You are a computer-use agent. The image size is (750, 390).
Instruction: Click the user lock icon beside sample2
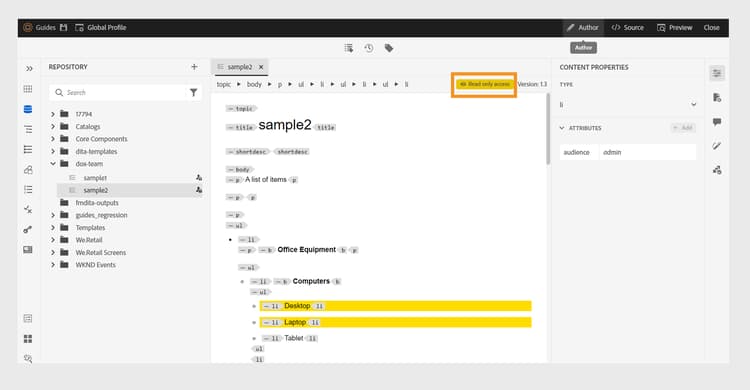(x=199, y=190)
